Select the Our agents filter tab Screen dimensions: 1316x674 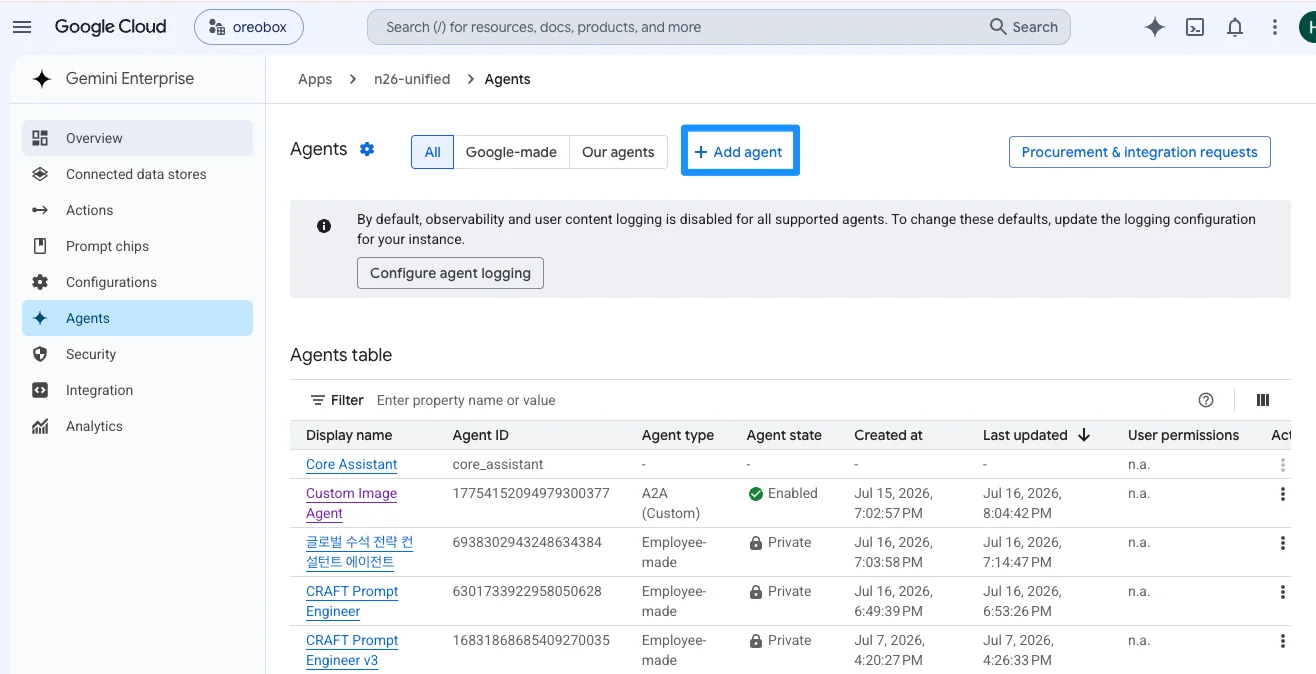pos(618,152)
